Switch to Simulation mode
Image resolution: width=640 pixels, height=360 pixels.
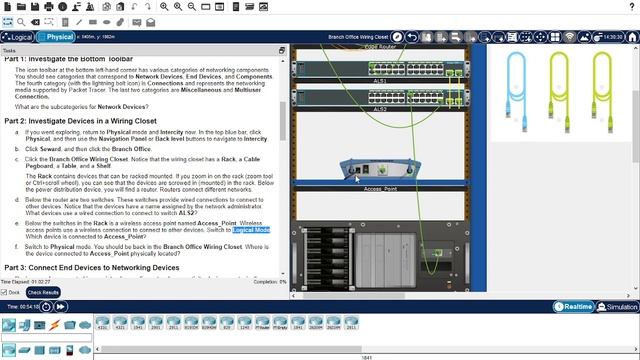click(x=617, y=307)
